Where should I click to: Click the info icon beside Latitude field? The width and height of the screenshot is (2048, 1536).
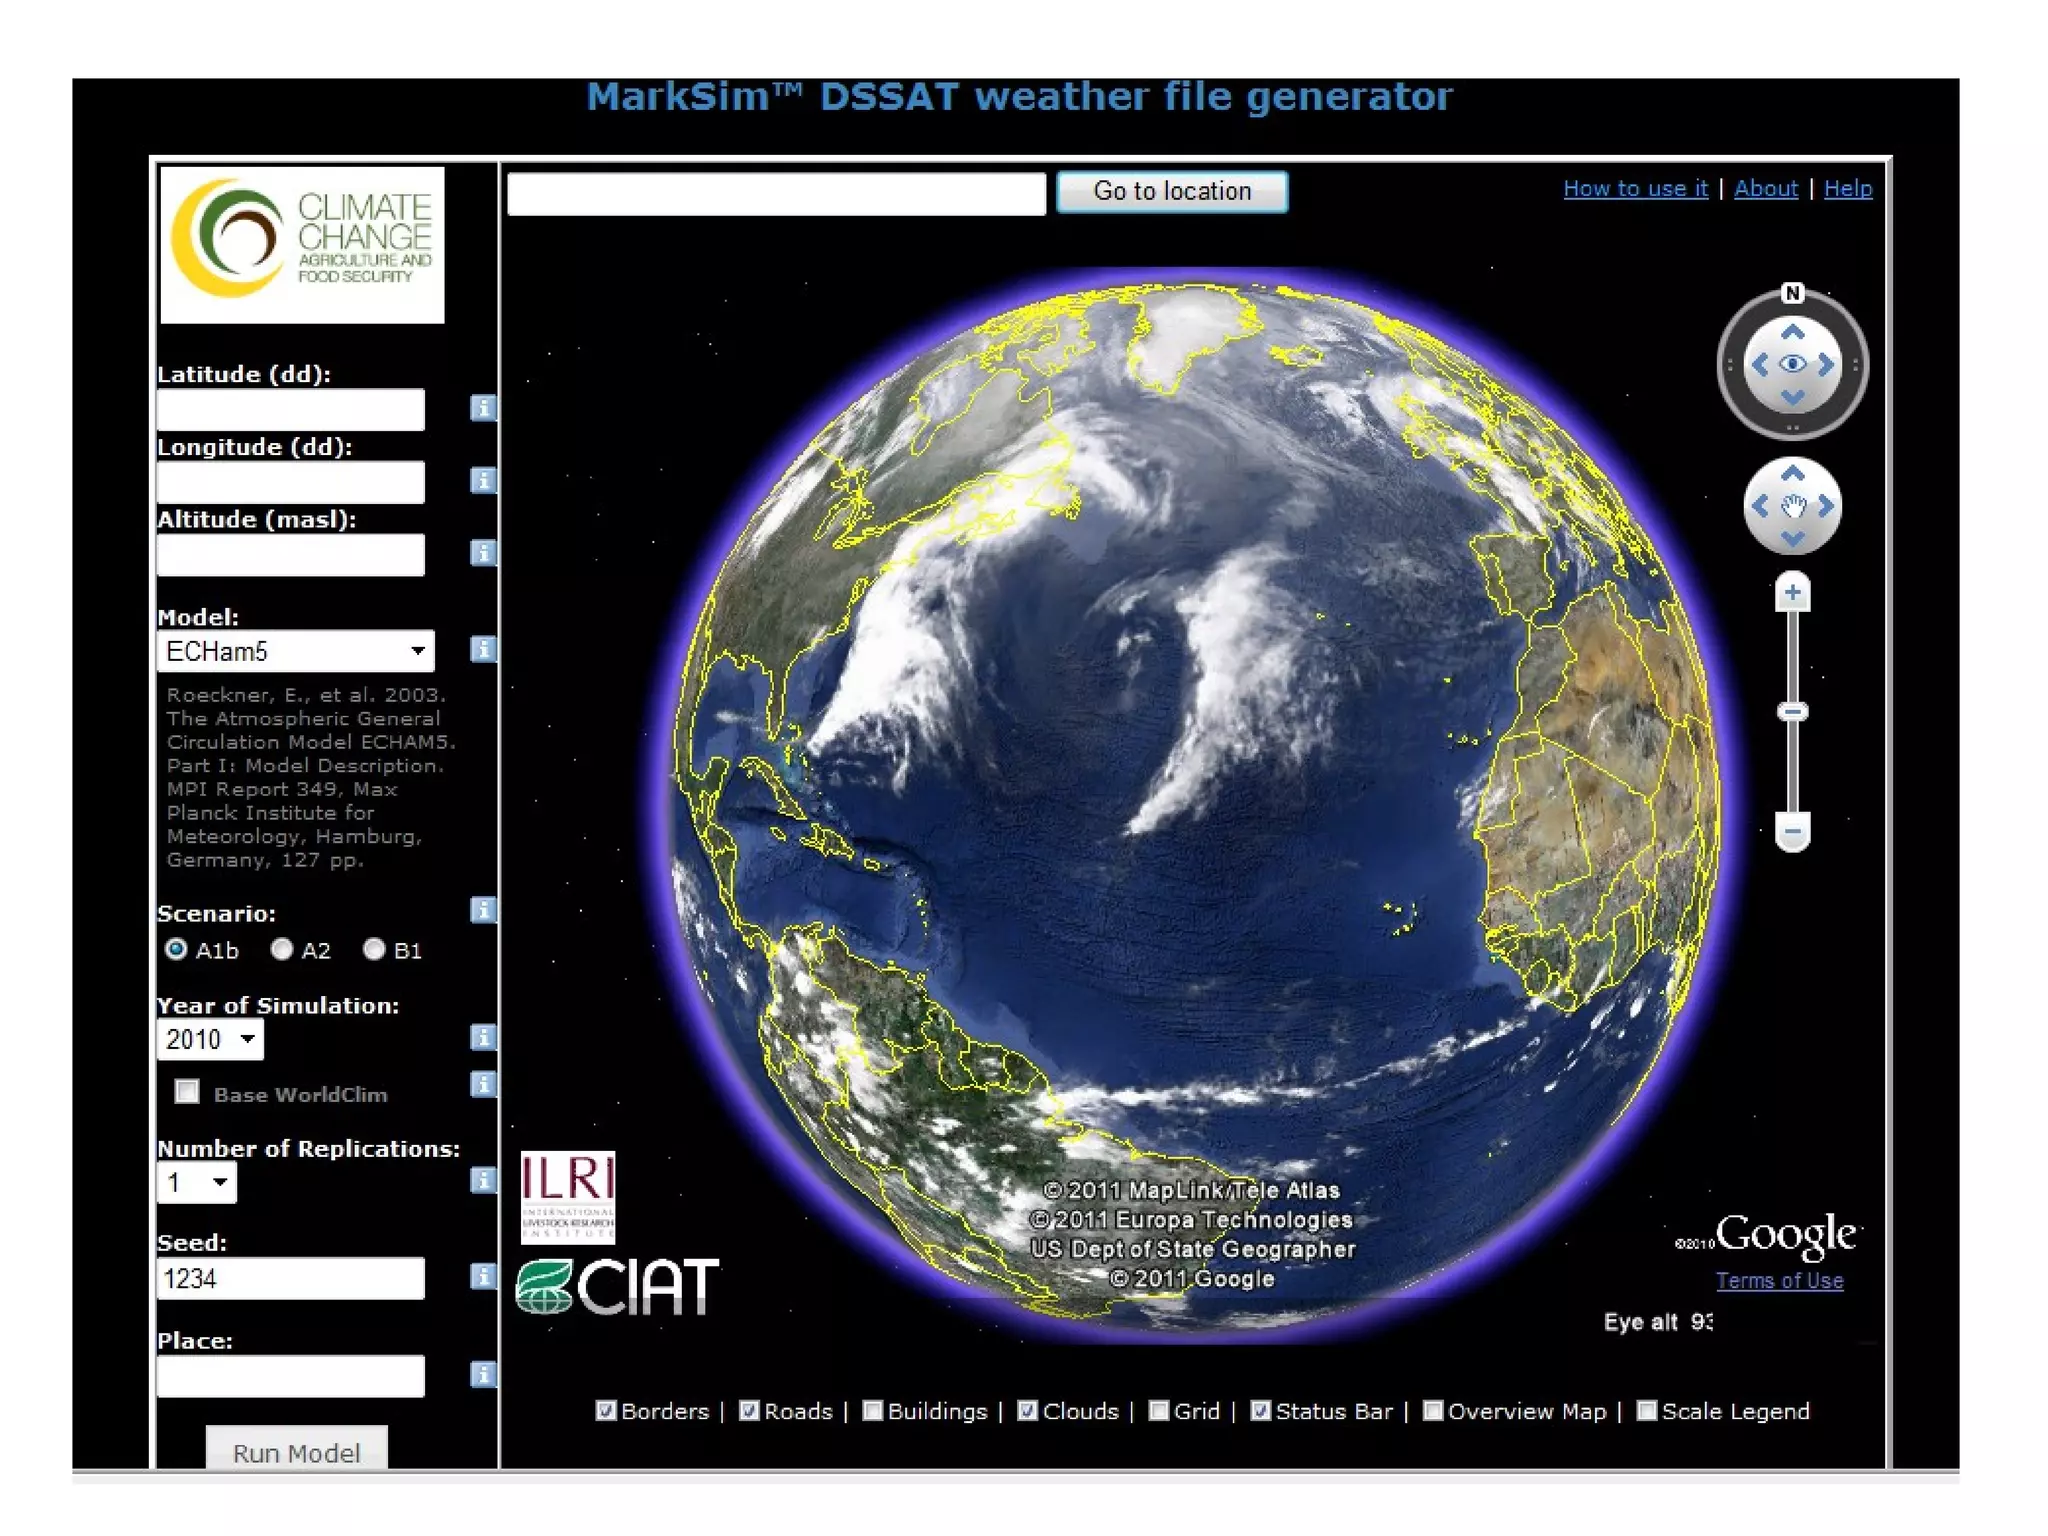[x=483, y=408]
